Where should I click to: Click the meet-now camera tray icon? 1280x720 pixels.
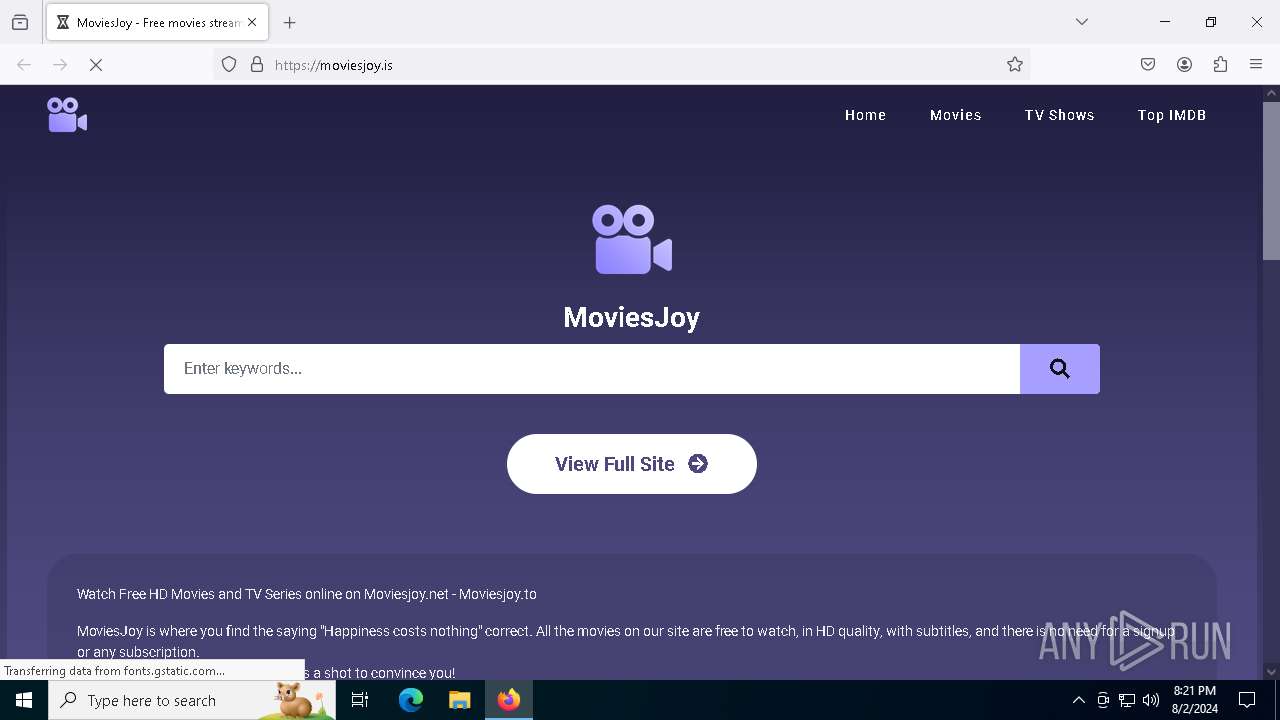coord(1103,700)
